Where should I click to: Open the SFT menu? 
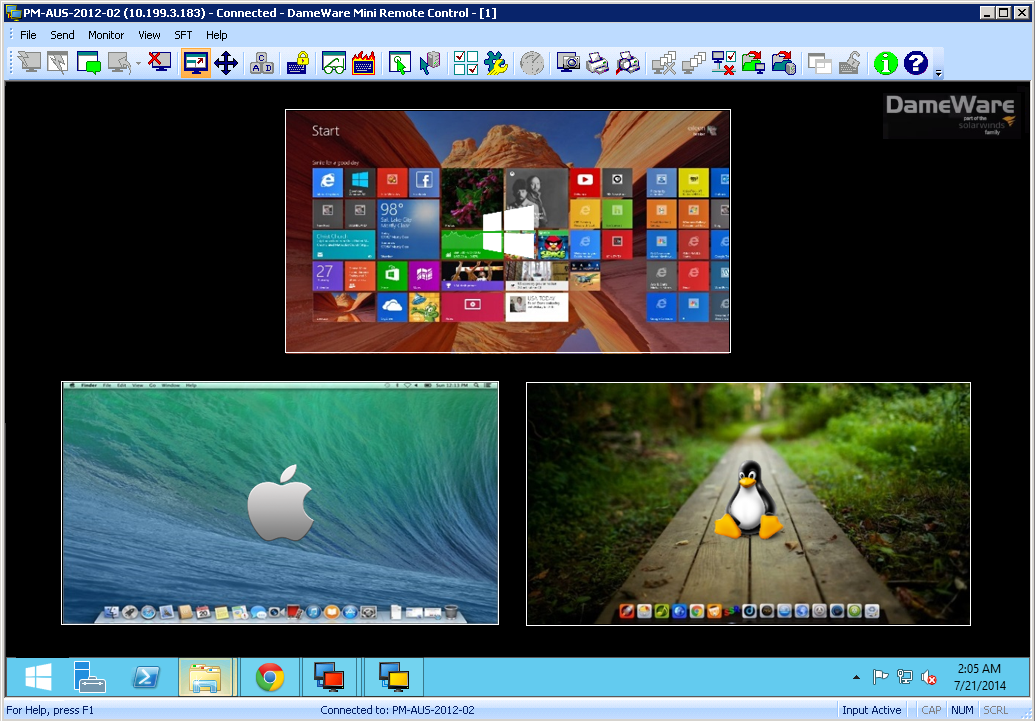(184, 35)
